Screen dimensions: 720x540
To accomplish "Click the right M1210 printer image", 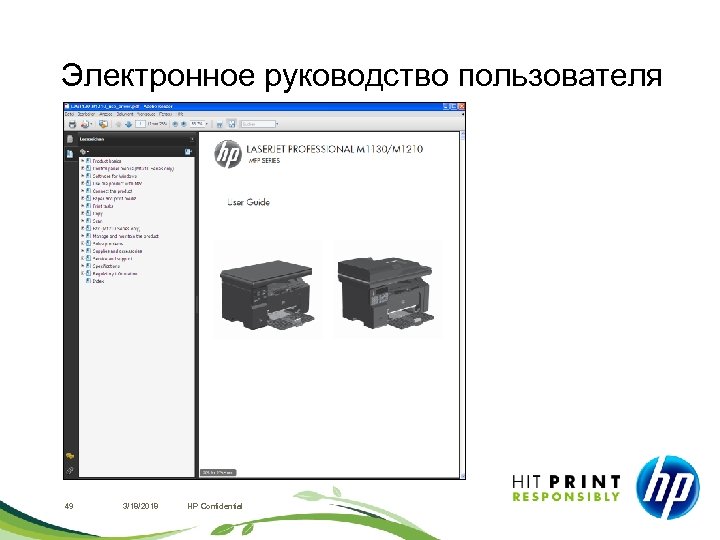I will point(386,292).
